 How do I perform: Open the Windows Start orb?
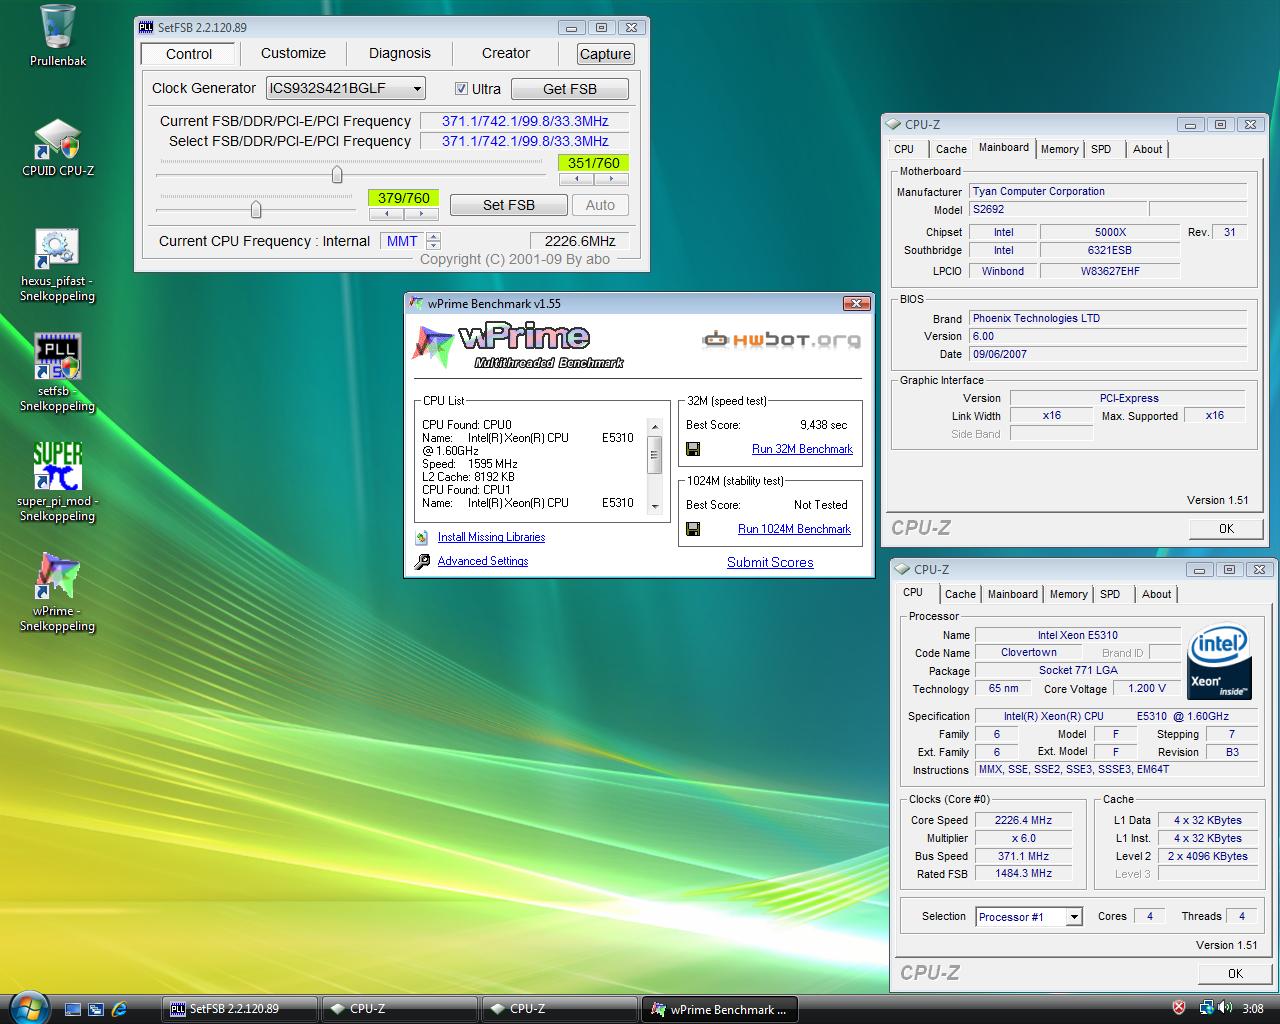(x=28, y=1008)
